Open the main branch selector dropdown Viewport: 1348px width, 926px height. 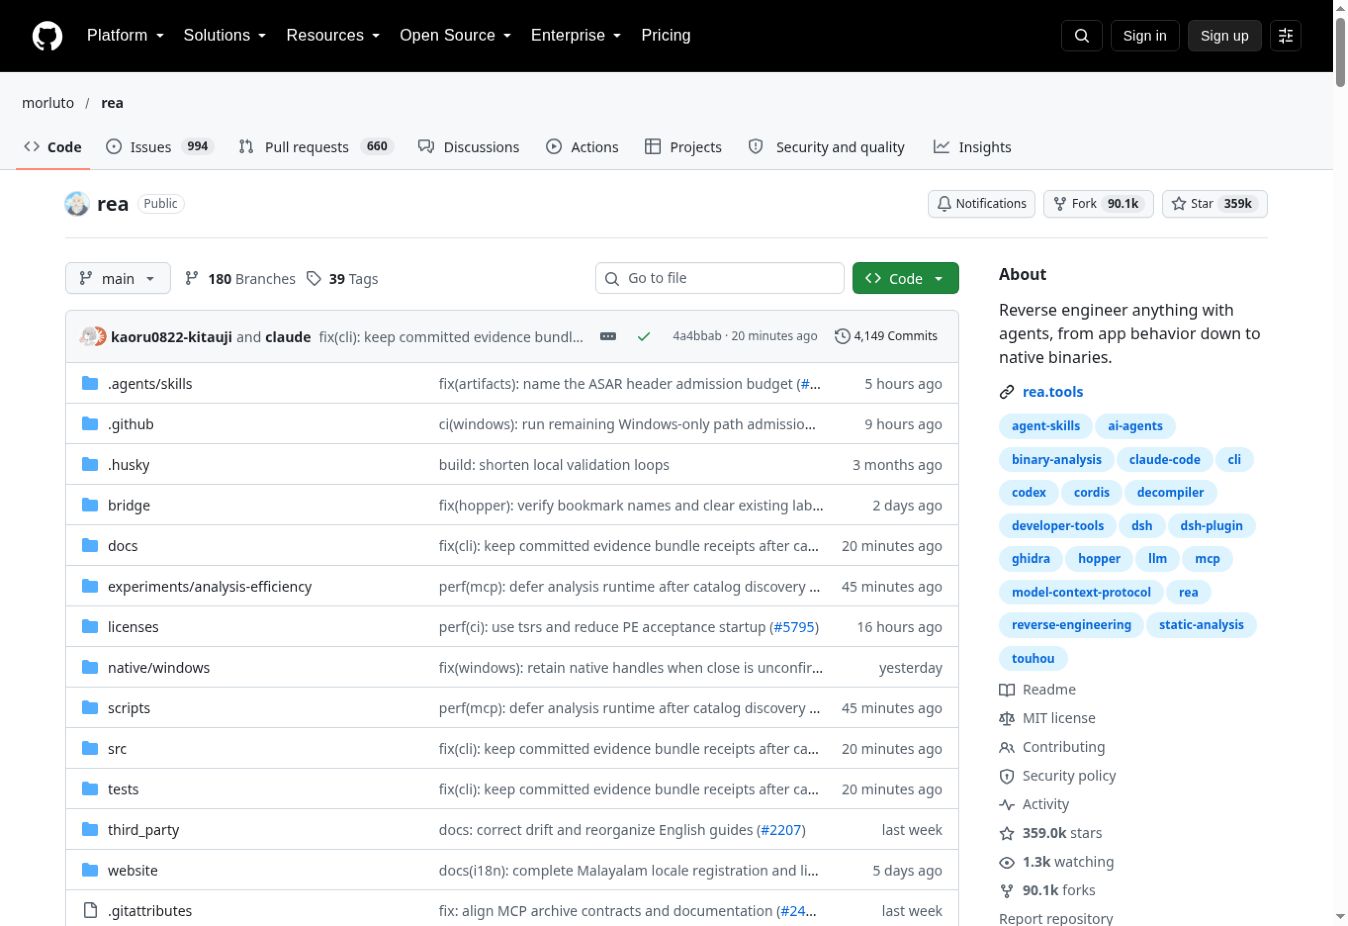click(118, 279)
